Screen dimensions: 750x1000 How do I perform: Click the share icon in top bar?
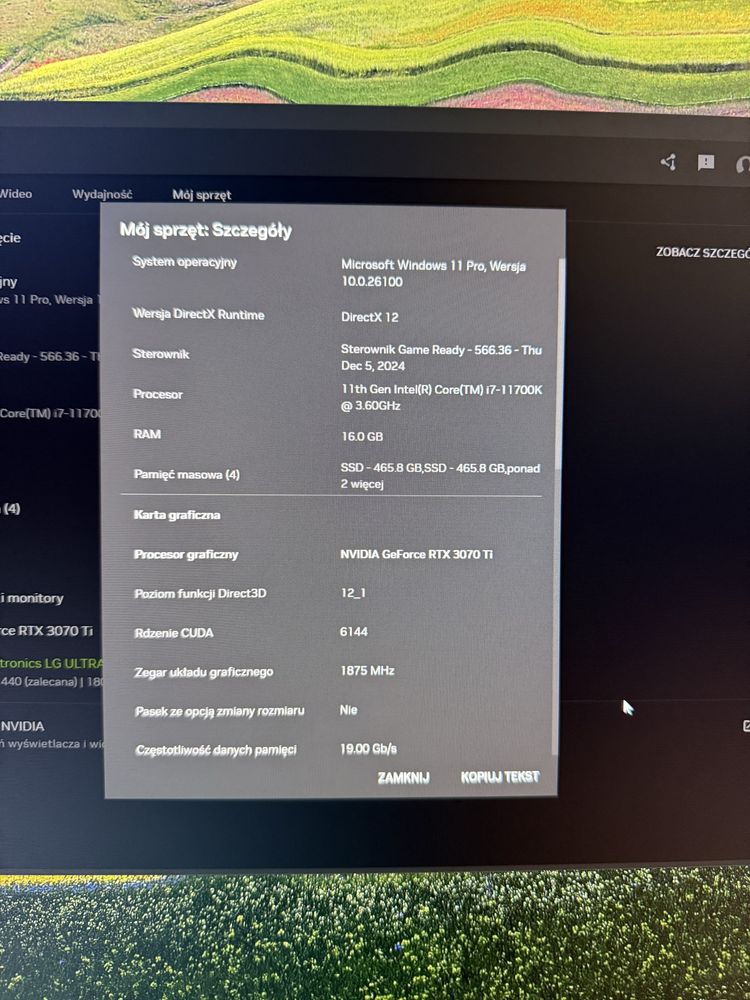click(x=668, y=163)
